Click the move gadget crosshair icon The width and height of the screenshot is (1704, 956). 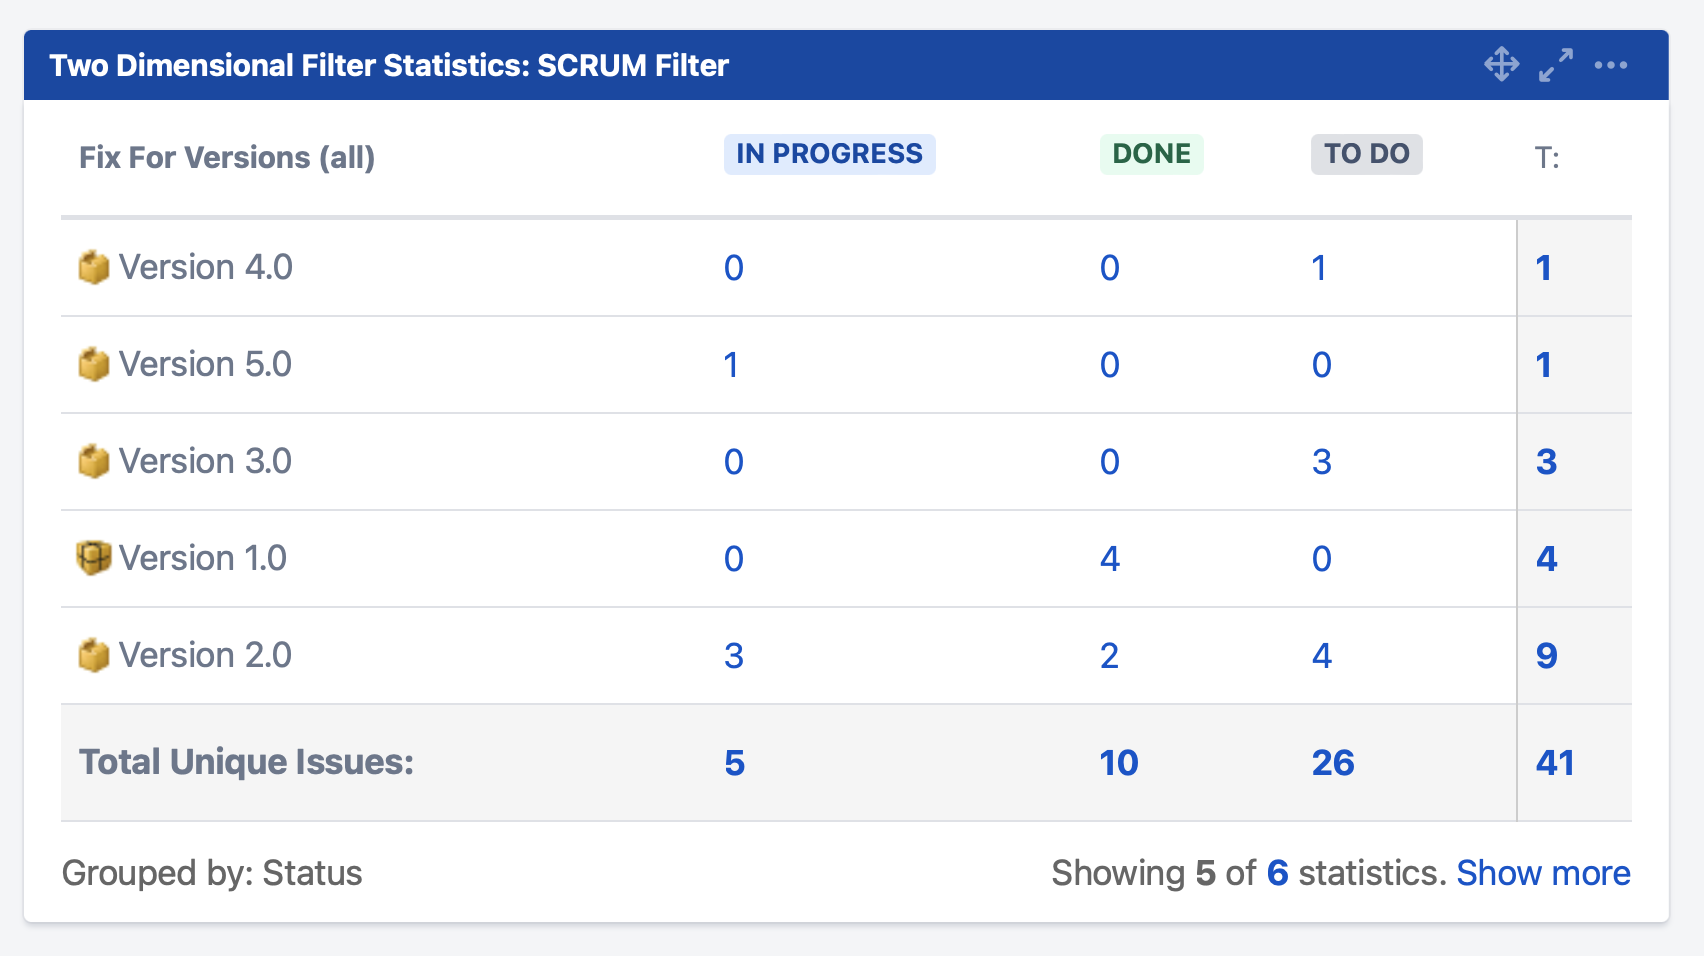(x=1501, y=65)
